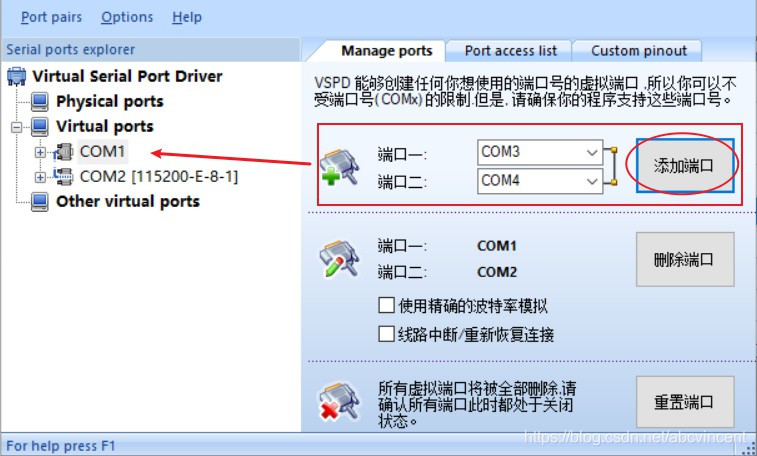Switch to the Manage ports tab
This screenshot has width=757, height=456.
386,51
